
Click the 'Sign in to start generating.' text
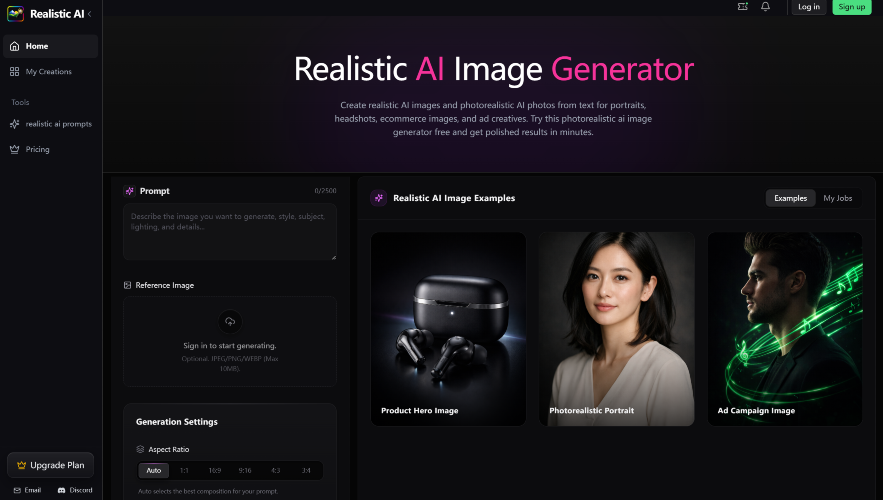(230, 346)
